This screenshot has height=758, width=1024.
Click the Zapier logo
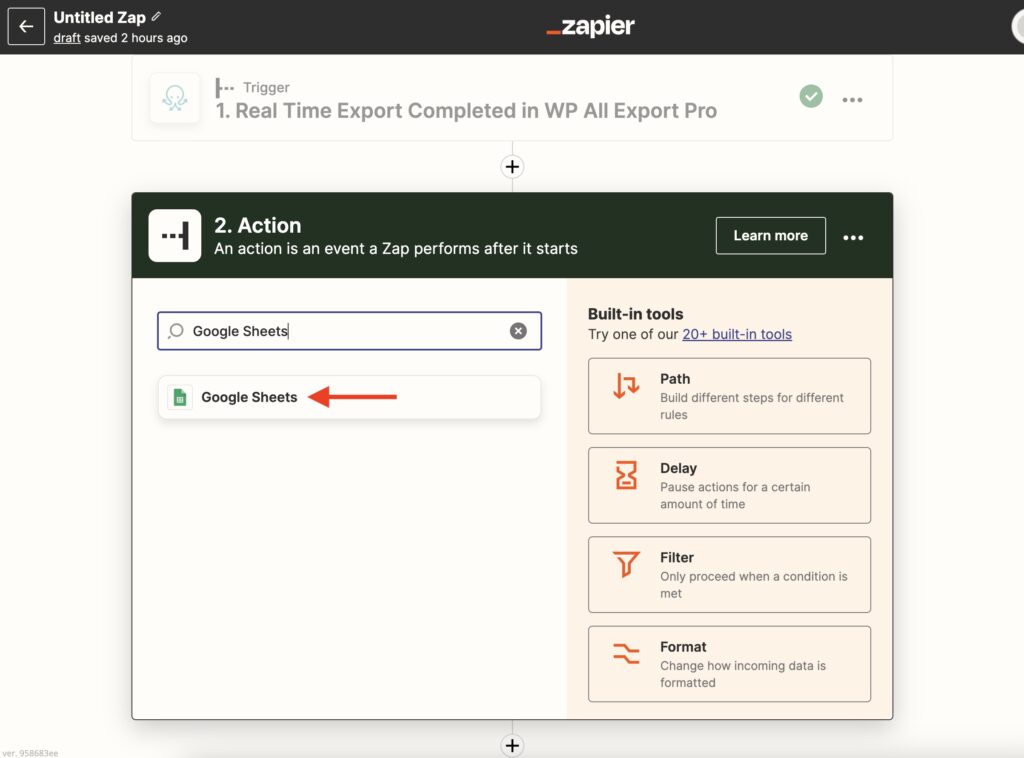pyautogui.click(x=590, y=26)
